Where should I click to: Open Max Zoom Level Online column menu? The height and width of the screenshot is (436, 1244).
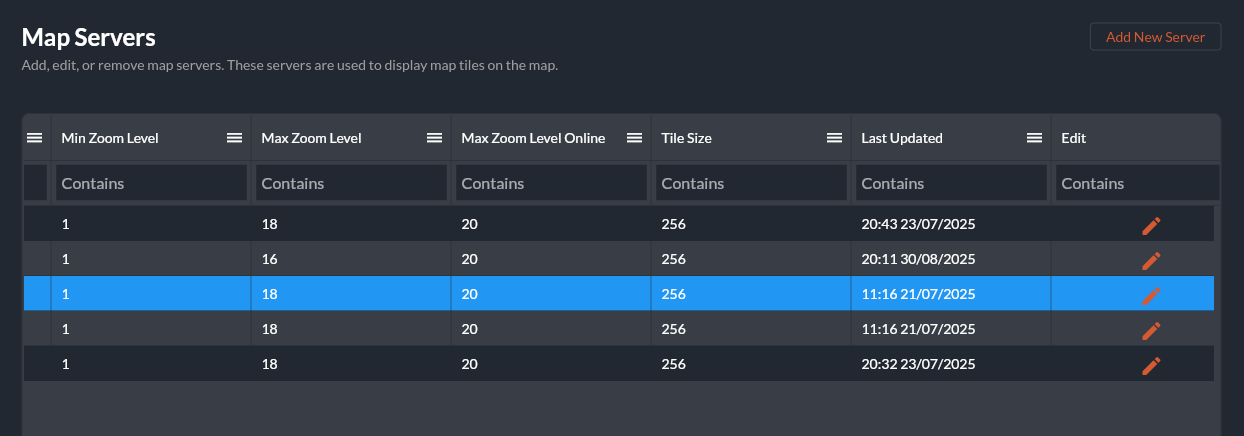634,138
